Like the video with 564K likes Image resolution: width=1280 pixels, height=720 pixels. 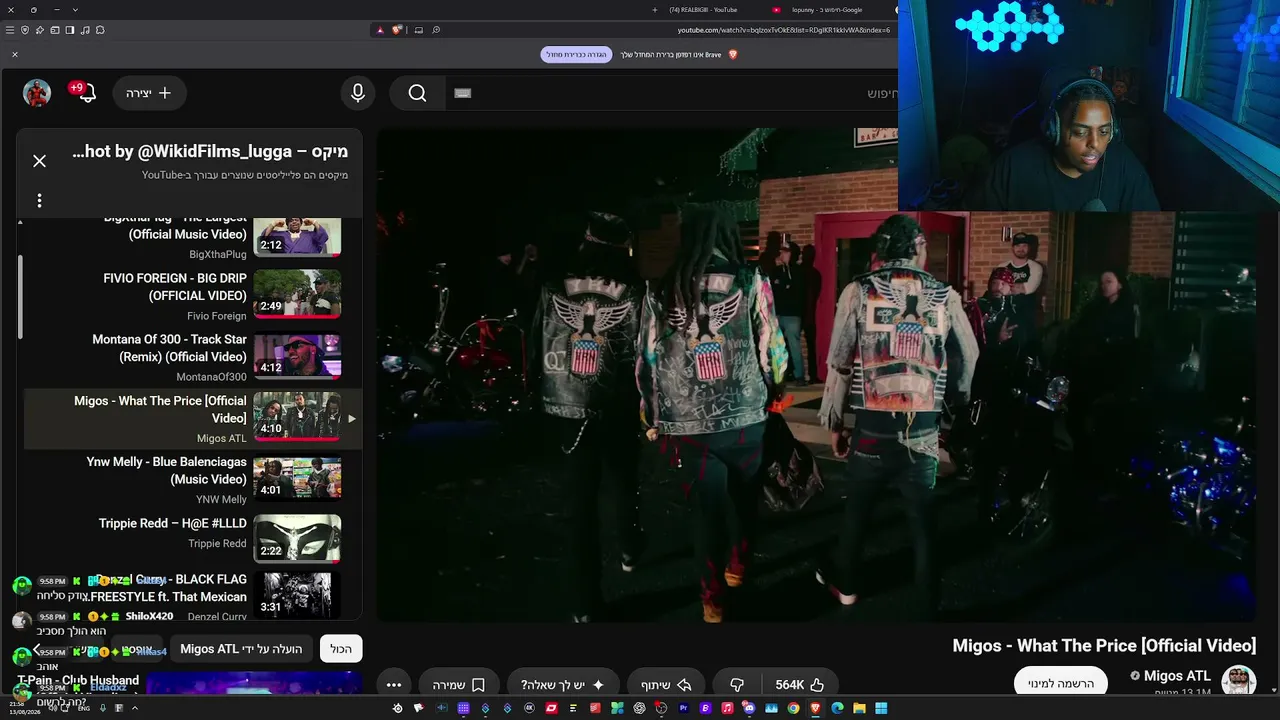[x=800, y=685]
